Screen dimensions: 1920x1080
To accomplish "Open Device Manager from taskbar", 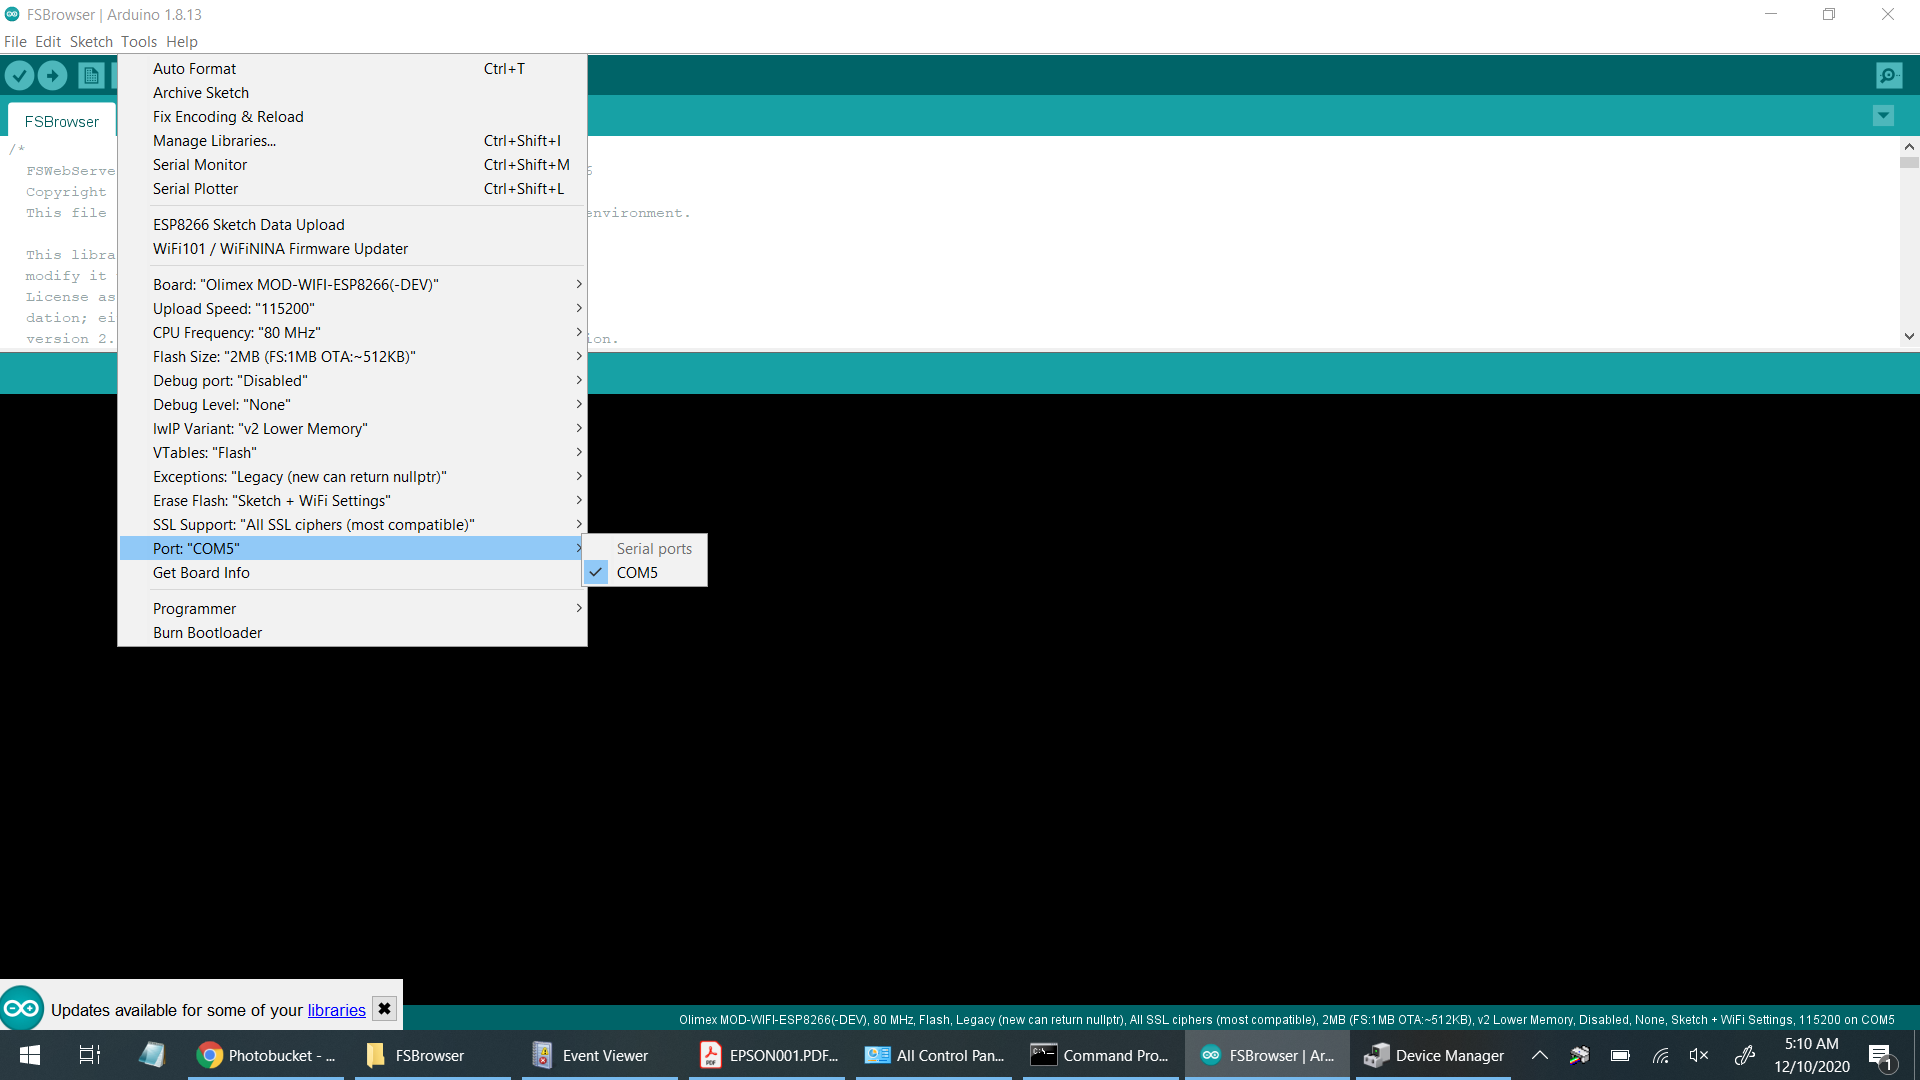I will (x=1434, y=1055).
